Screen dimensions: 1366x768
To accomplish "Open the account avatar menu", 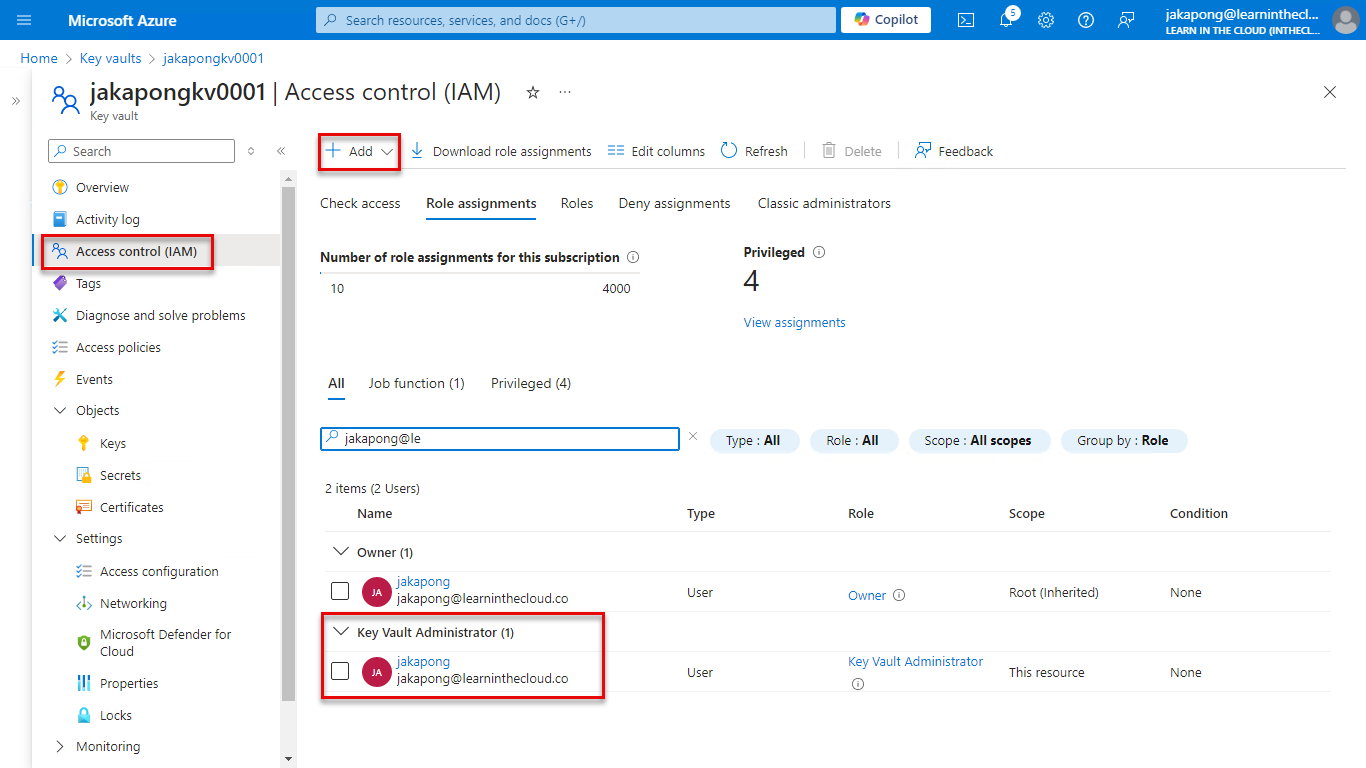I will click(1345, 20).
